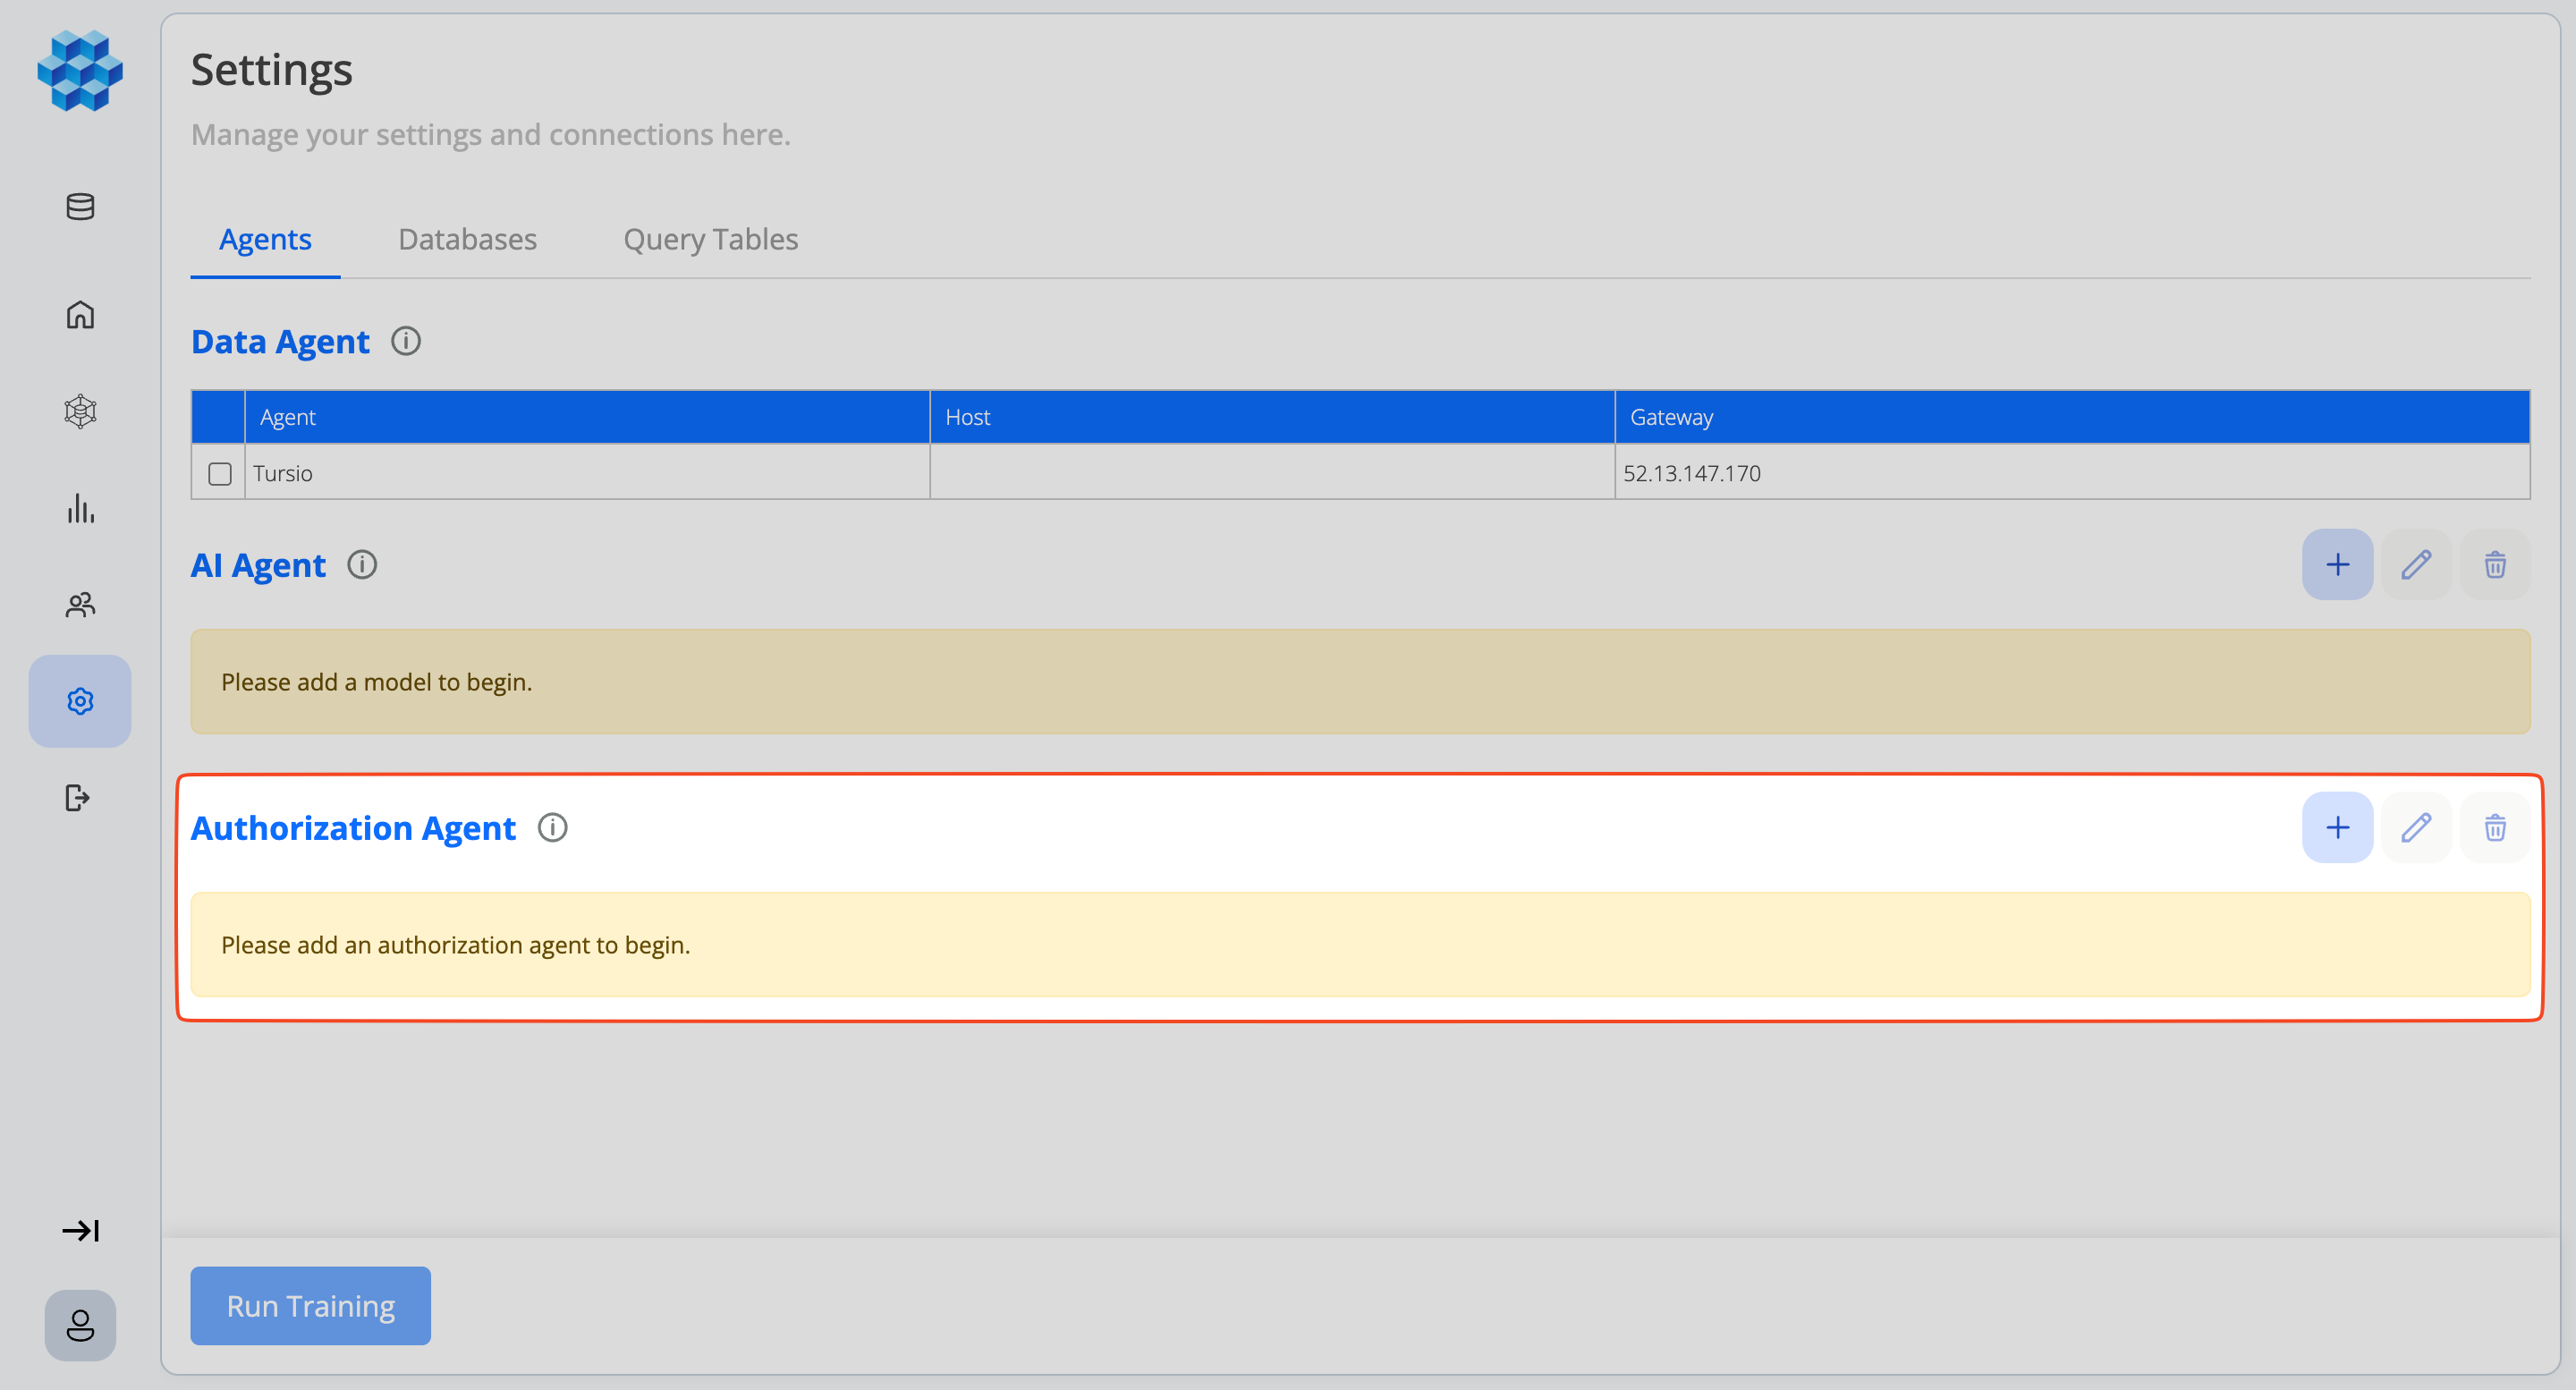Open the users group icon
This screenshot has width=2576, height=1390.
(80, 604)
